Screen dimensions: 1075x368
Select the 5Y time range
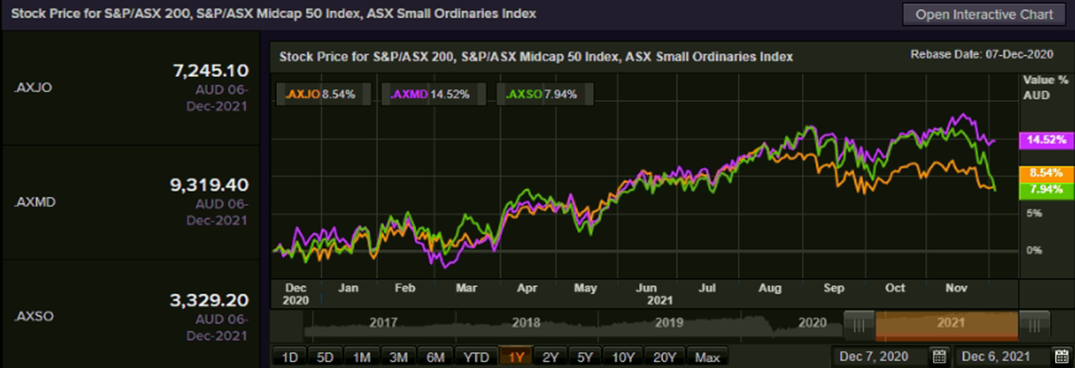[x=585, y=357]
